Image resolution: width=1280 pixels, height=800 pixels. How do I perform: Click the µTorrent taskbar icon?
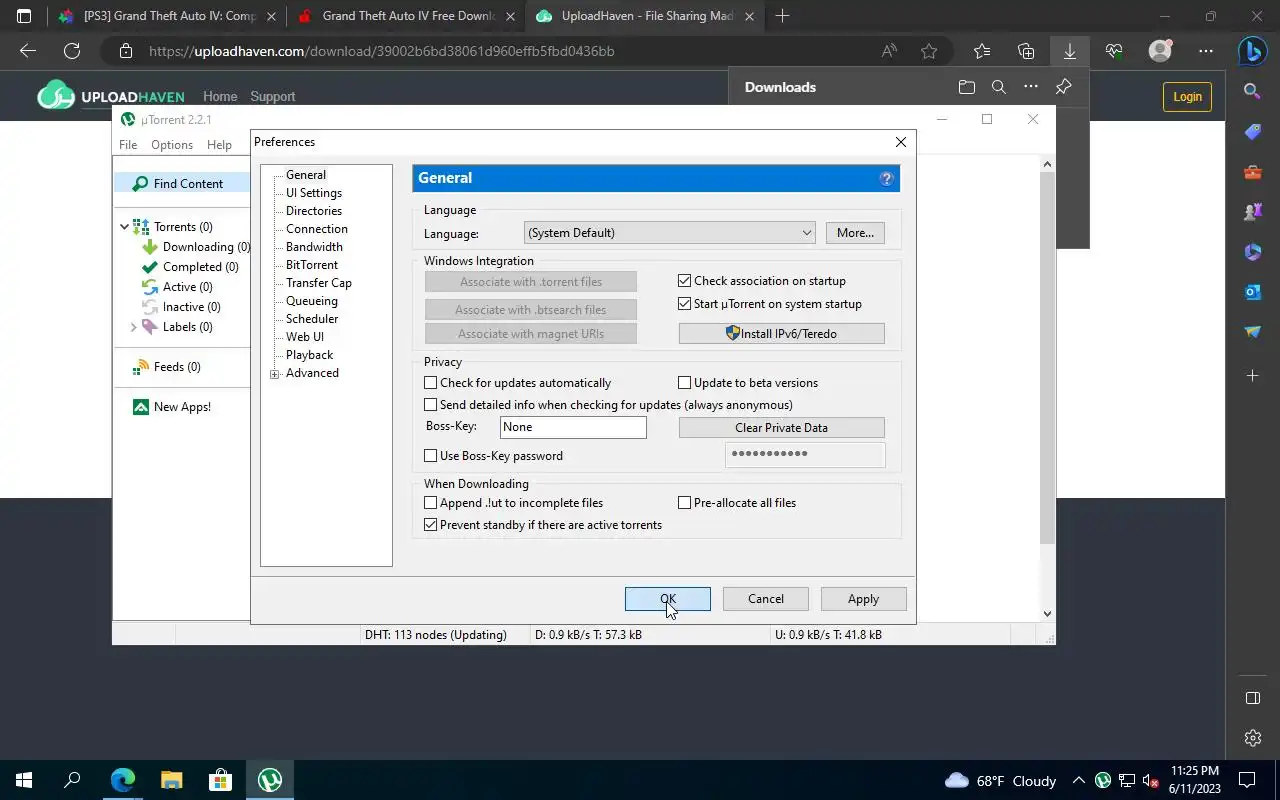269,780
